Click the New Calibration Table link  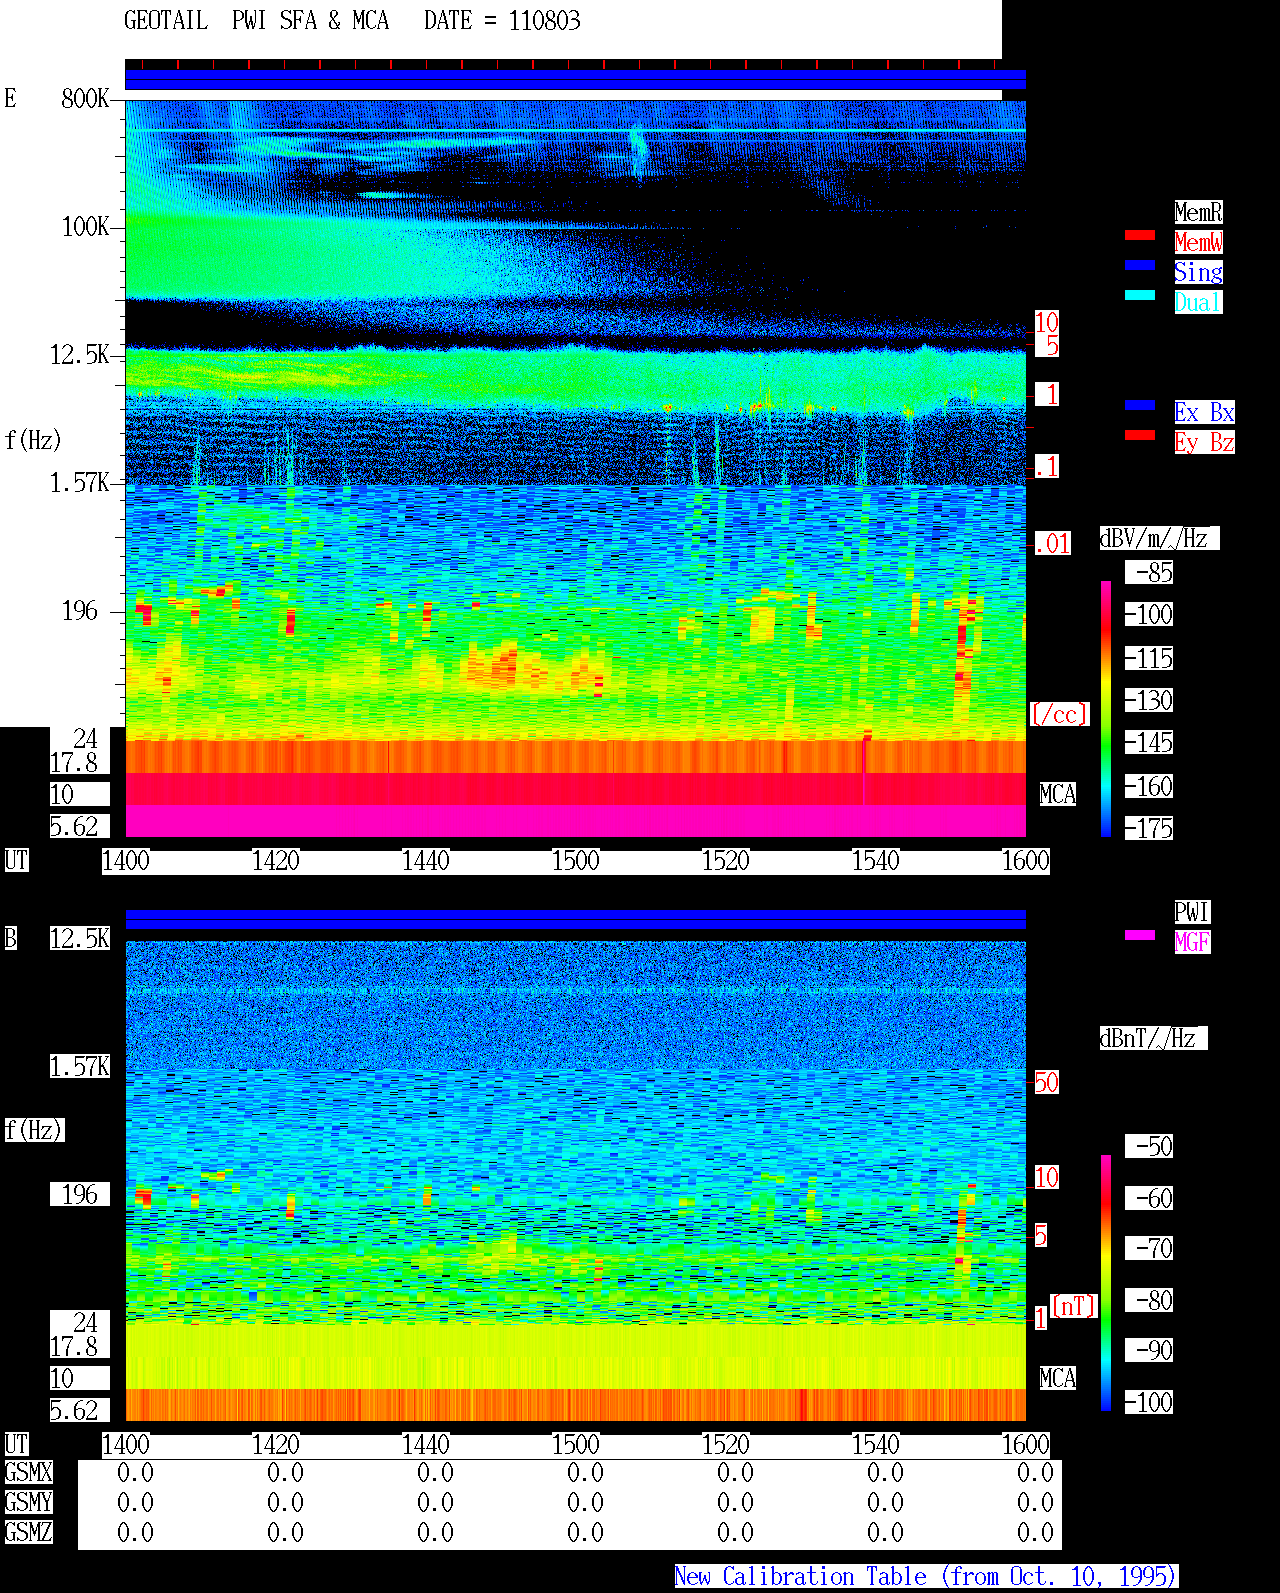(x=926, y=1576)
